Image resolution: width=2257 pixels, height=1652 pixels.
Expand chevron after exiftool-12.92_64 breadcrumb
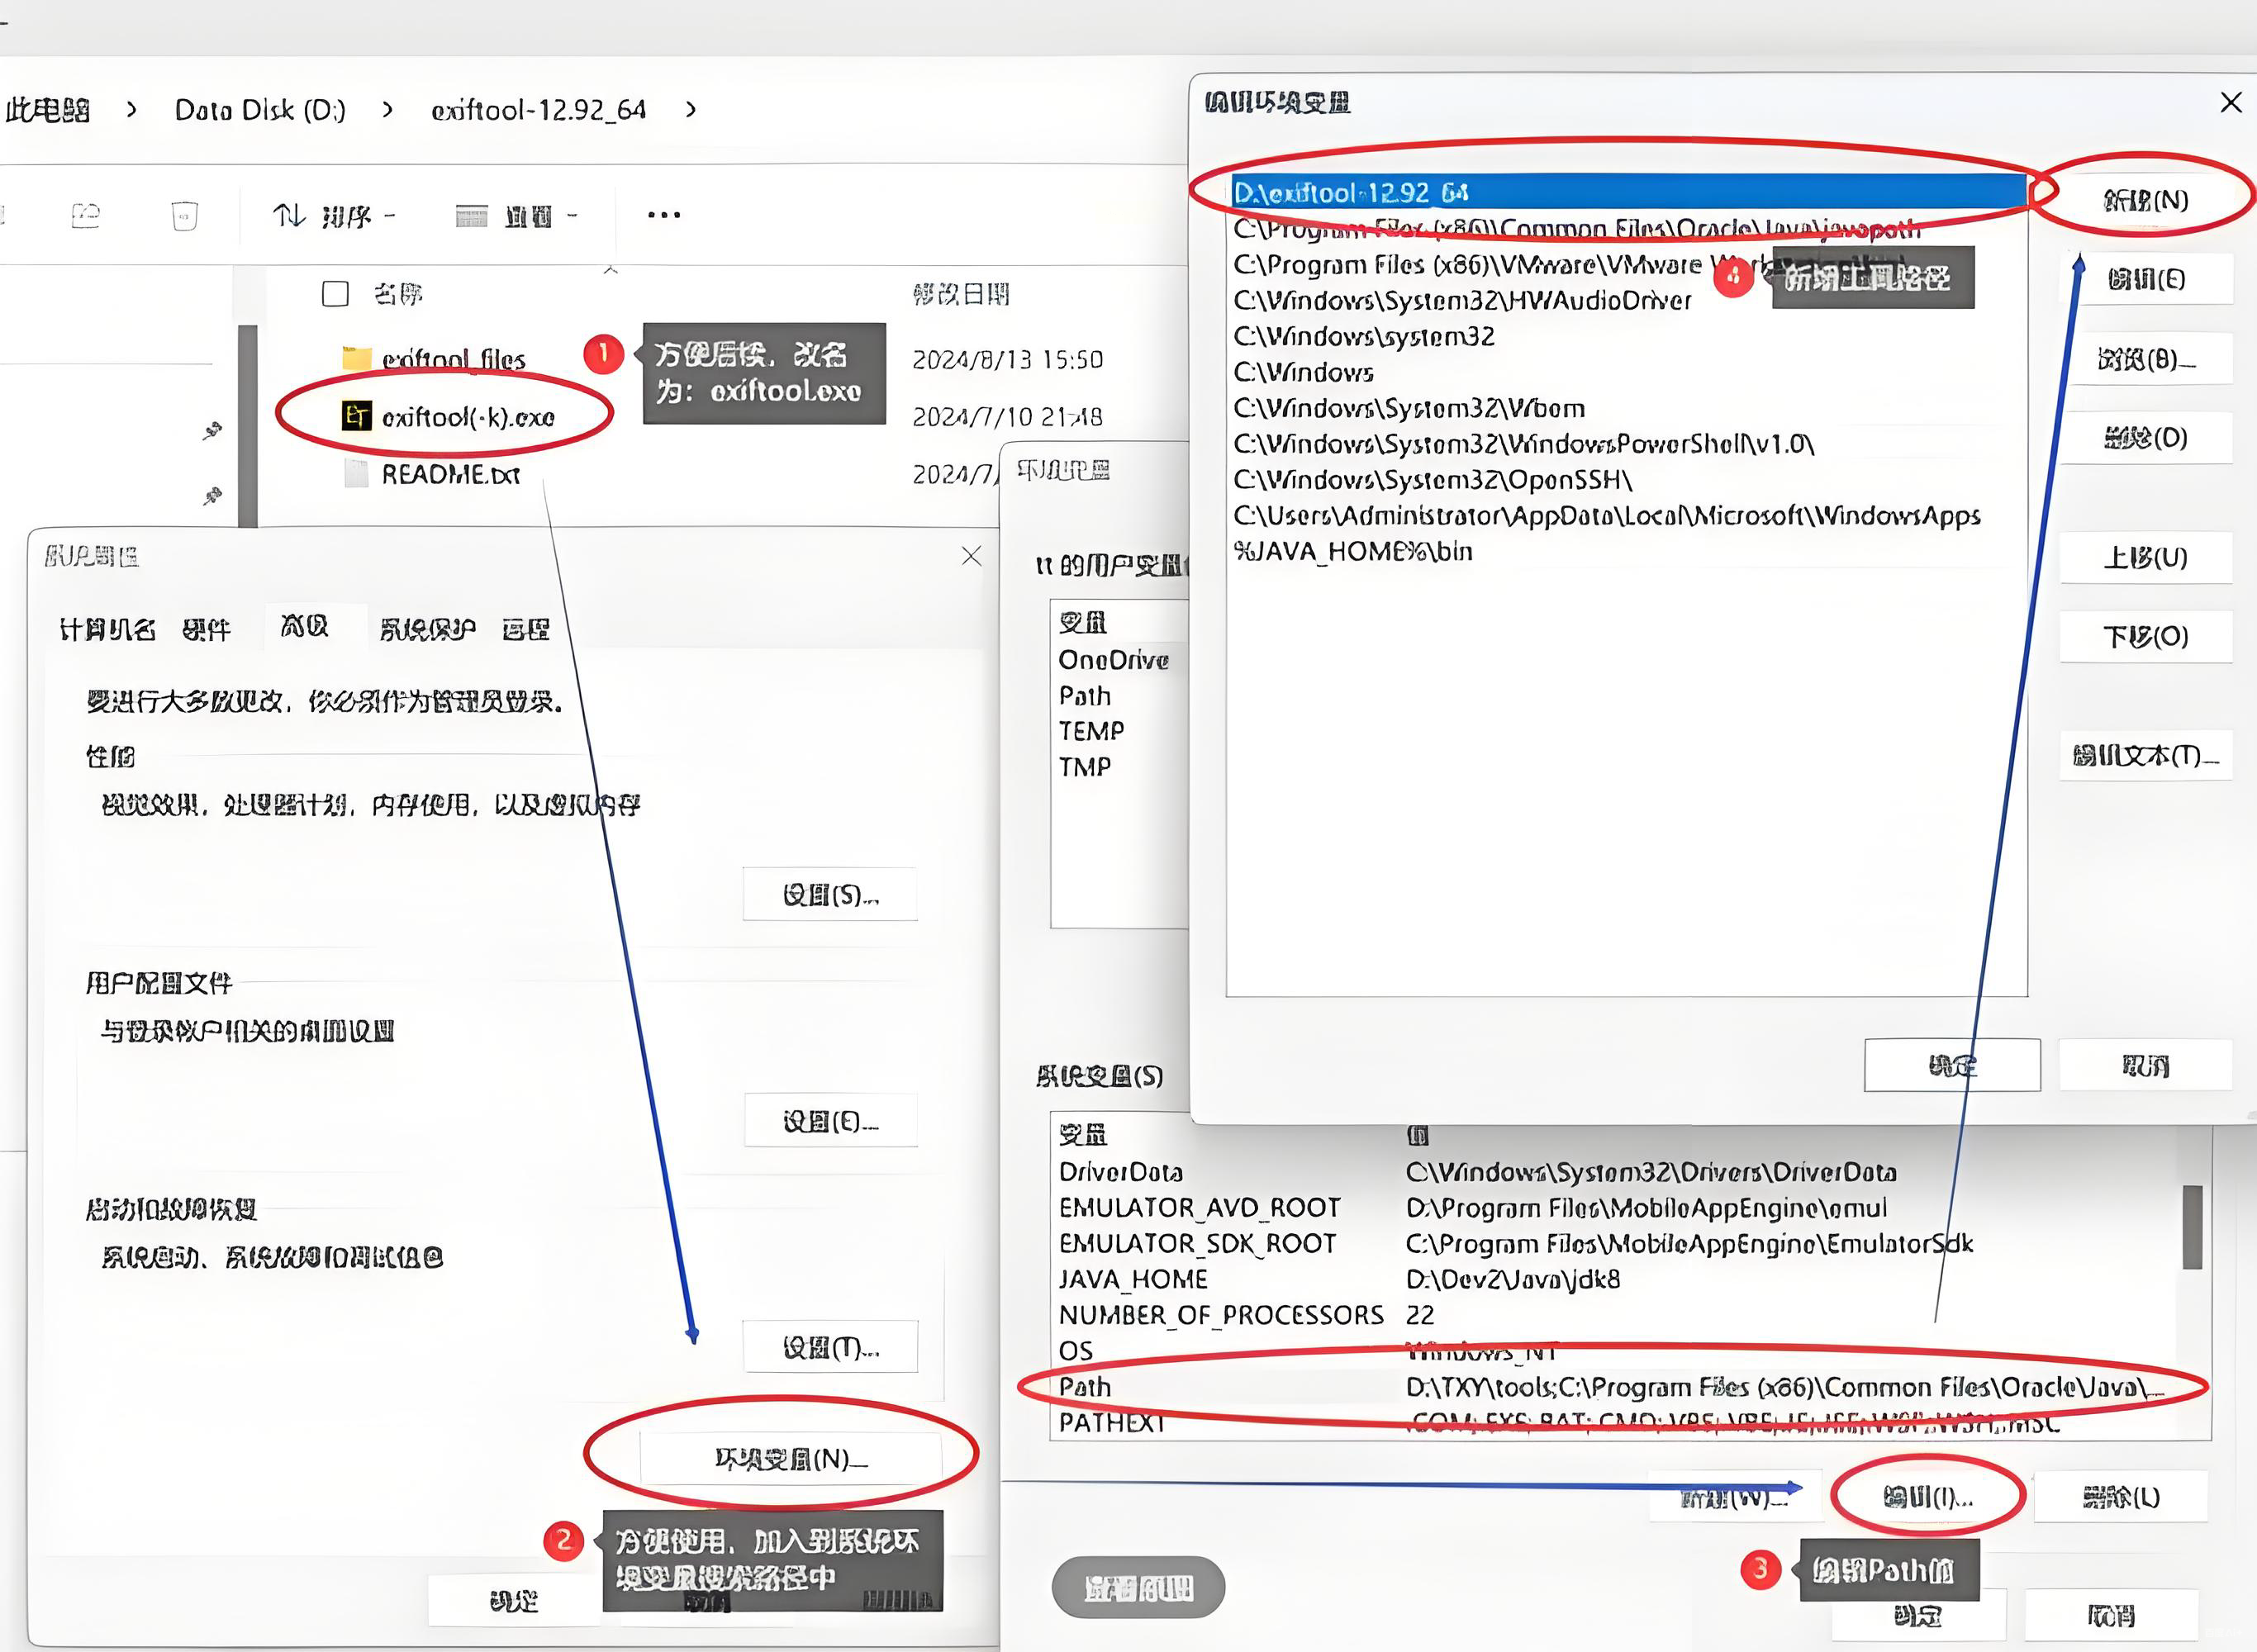[690, 109]
